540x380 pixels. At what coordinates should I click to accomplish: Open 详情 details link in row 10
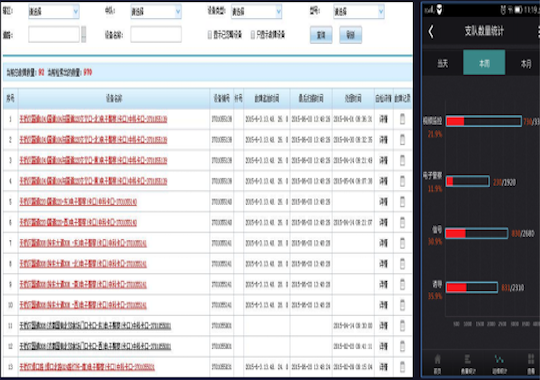pyautogui.click(x=383, y=305)
